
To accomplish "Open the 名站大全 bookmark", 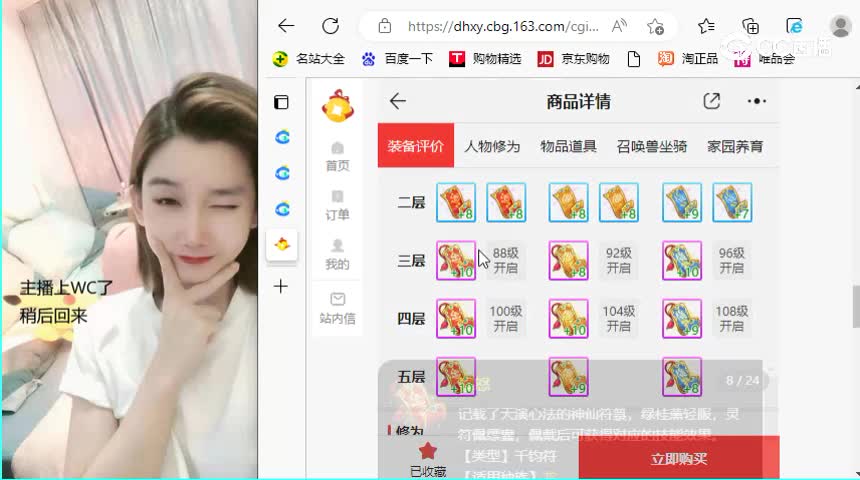I will 309,59.
